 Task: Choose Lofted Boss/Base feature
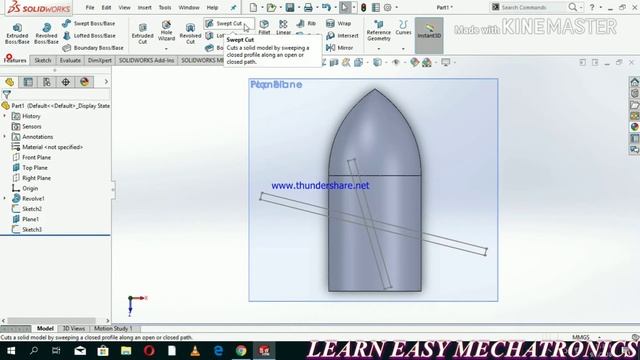[89, 36]
